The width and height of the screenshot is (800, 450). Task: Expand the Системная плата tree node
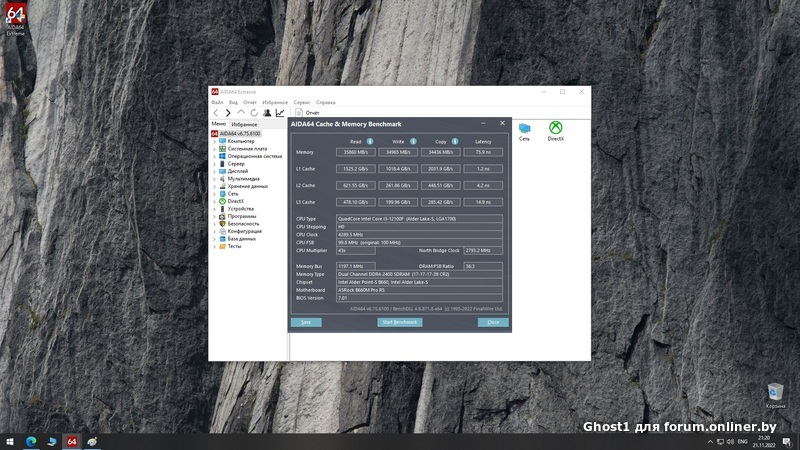(214, 149)
